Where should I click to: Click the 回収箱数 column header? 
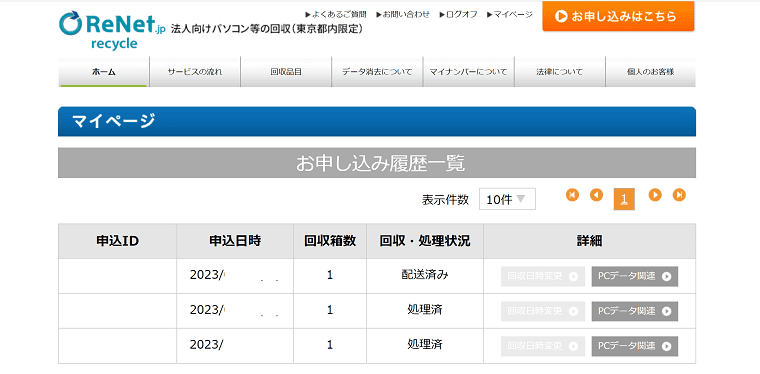[x=330, y=241]
